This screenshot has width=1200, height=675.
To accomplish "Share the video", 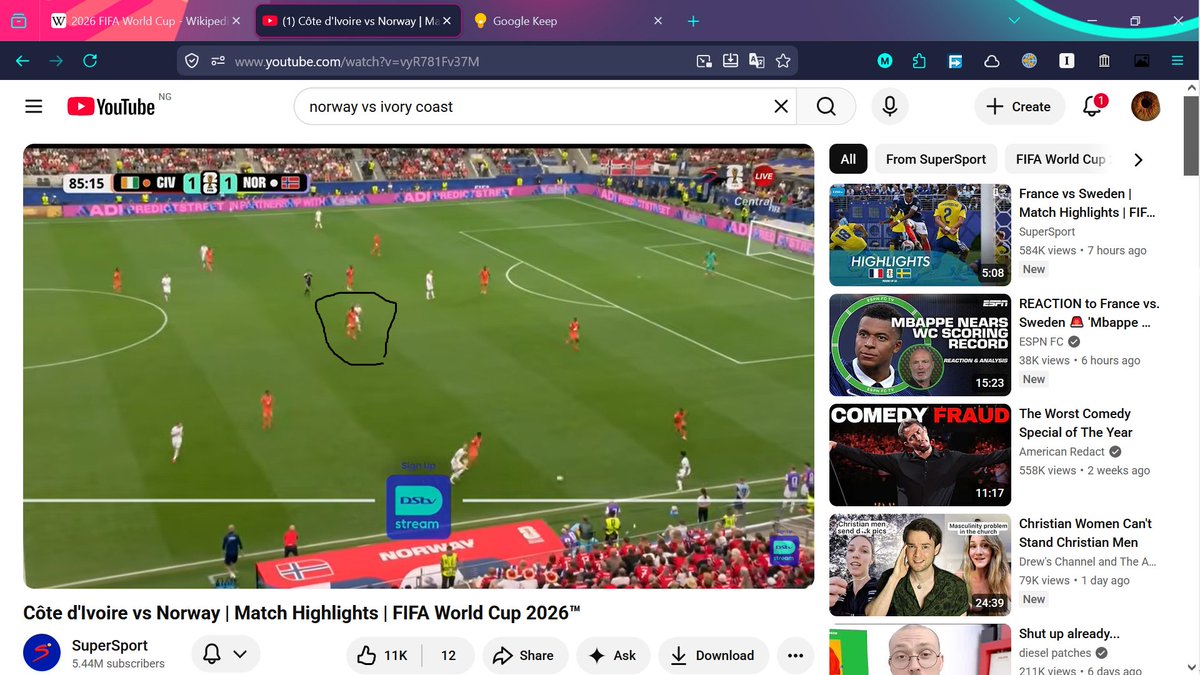I will coord(525,655).
